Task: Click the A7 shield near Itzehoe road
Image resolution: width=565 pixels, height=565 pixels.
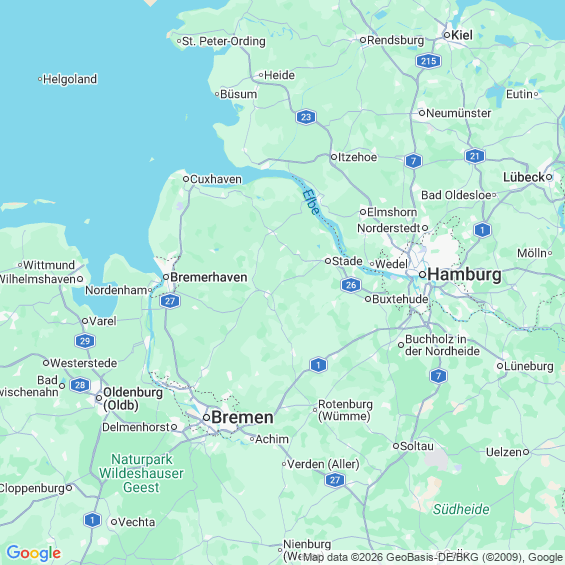Action: click(x=413, y=161)
